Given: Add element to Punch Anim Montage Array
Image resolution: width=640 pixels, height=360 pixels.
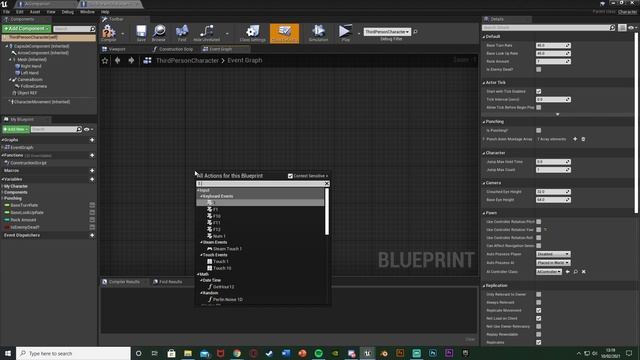Looking at the screenshot, I should 575,139.
